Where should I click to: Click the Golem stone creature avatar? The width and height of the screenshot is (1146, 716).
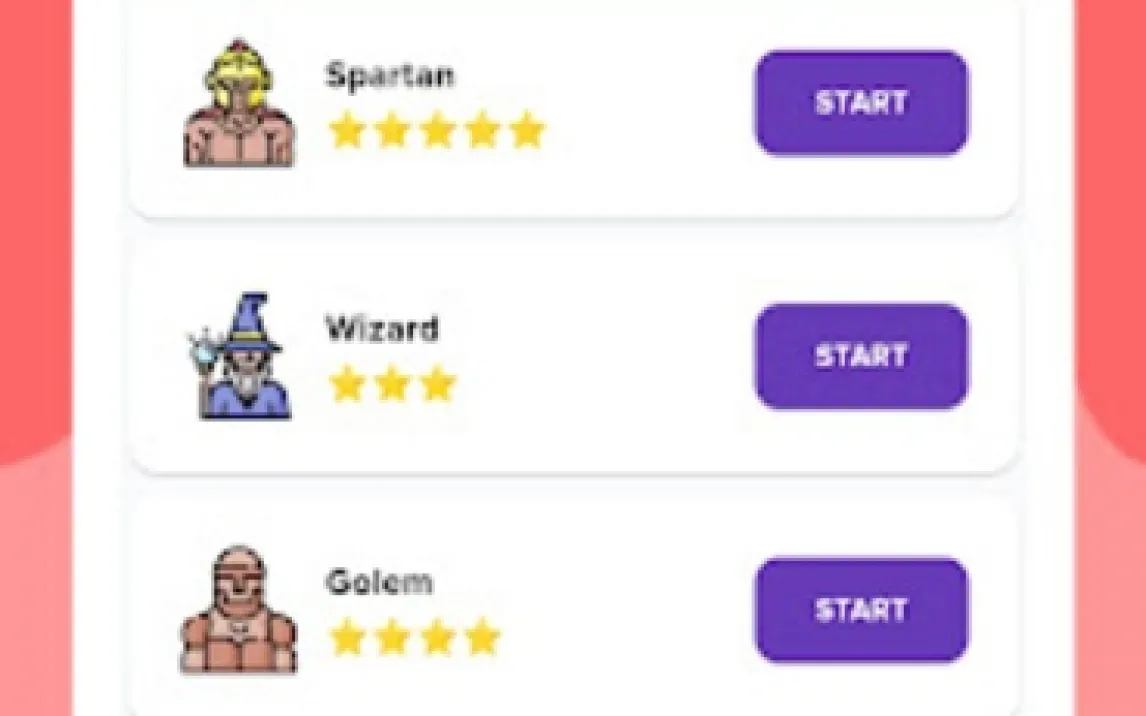click(239, 609)
